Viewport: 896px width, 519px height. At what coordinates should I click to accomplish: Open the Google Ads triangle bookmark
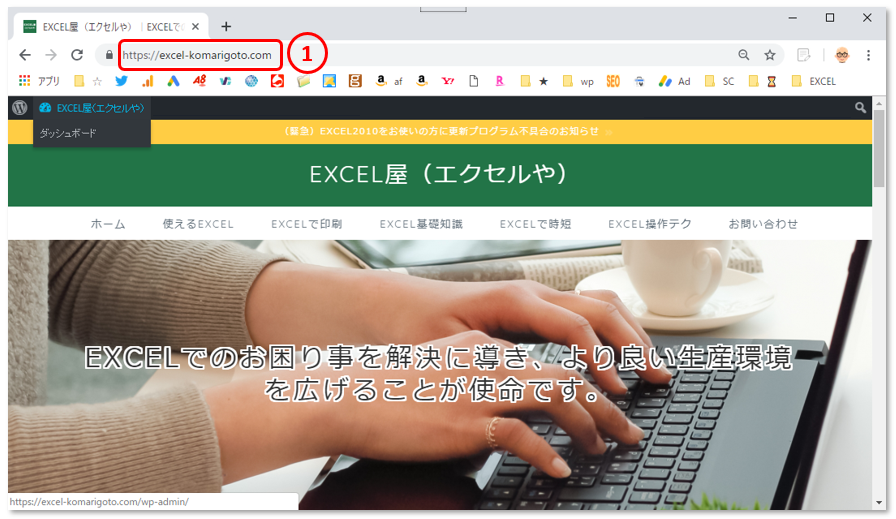tap(173, 81)
